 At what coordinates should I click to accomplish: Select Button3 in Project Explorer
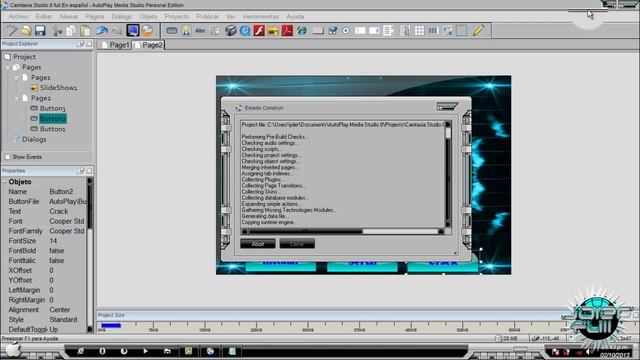point(53,108)
